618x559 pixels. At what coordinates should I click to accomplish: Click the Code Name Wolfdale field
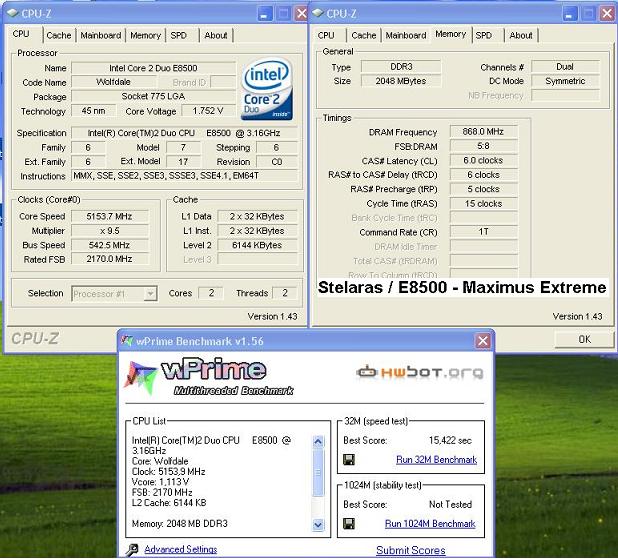[114, 82]
